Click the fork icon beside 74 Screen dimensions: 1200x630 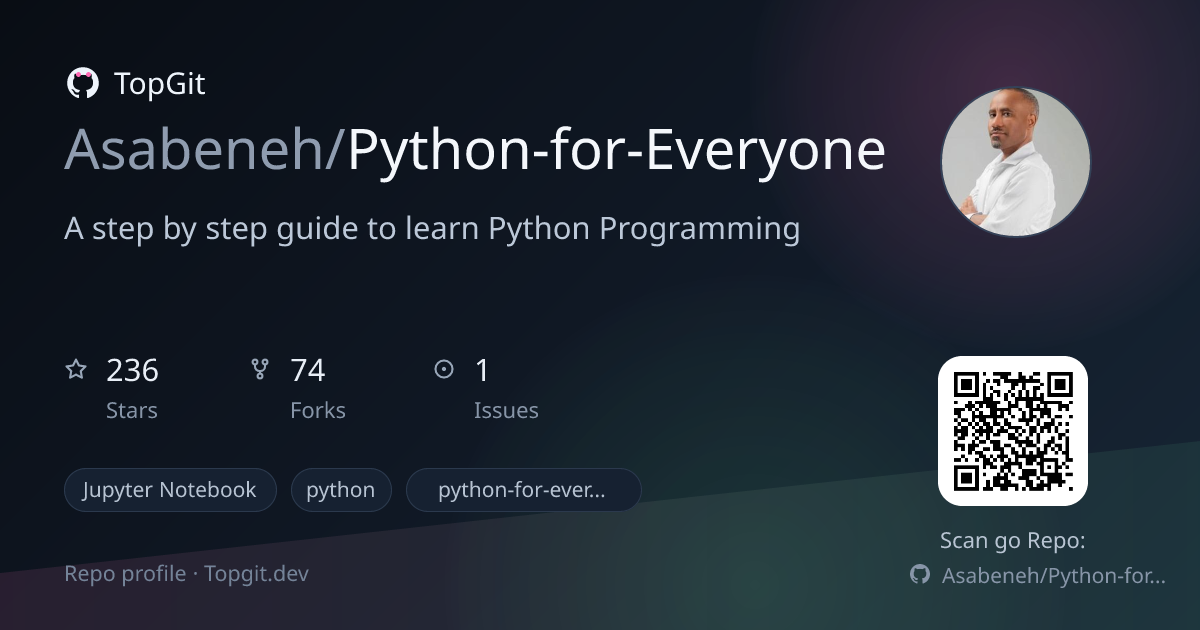point(260,370)
